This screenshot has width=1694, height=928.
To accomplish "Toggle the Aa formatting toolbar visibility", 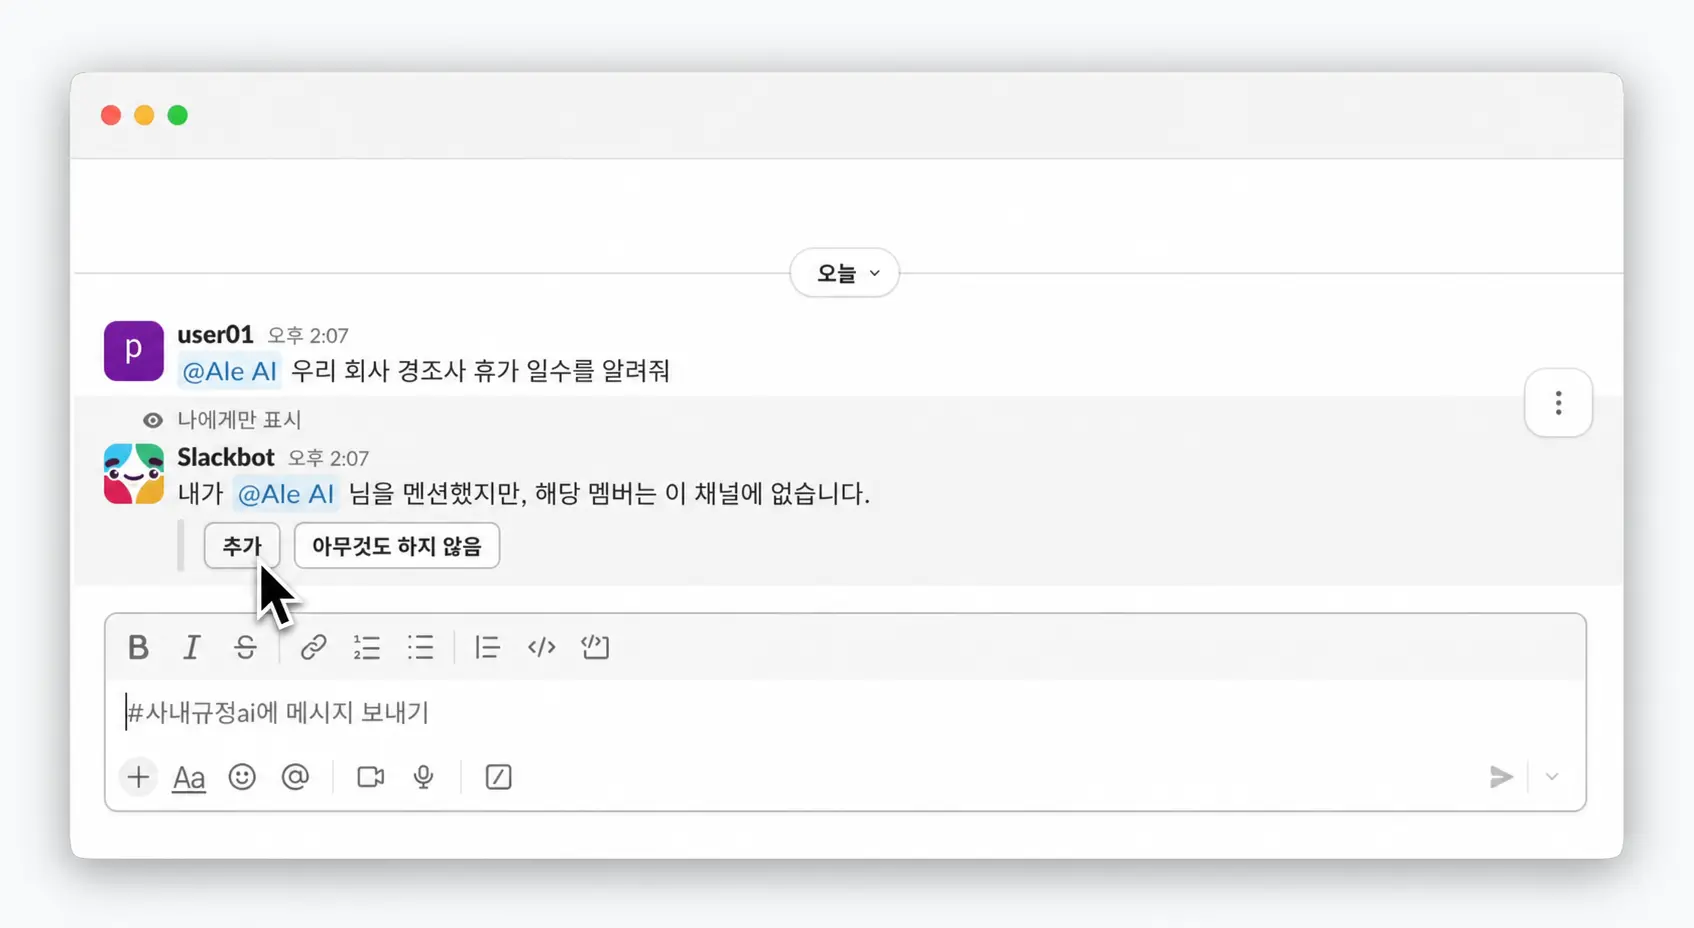I will (x=189, y=777).
